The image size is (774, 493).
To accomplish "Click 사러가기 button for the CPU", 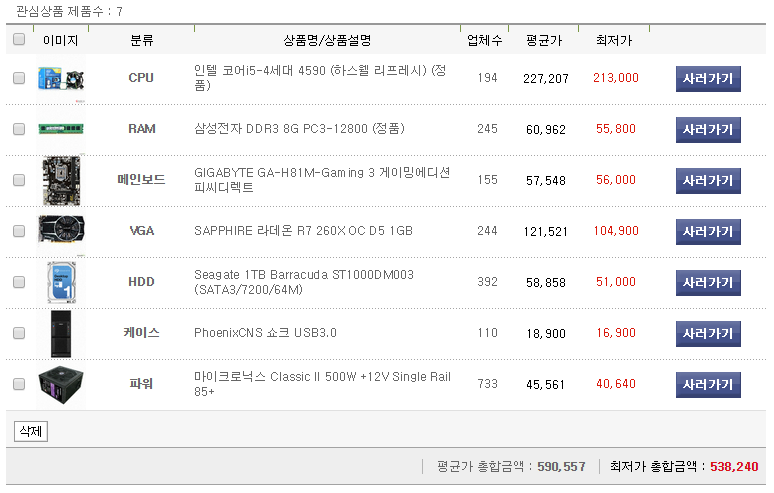I will [x=708, y=78].
